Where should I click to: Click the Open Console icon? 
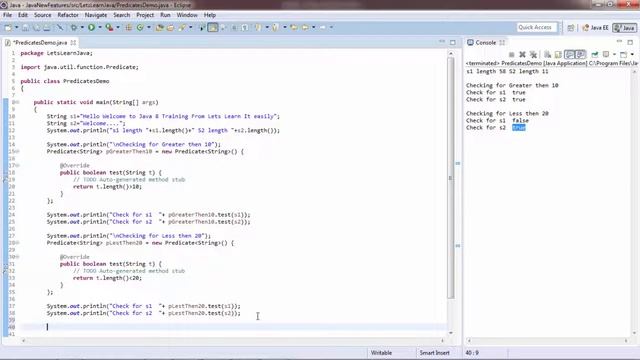[623, 54]
